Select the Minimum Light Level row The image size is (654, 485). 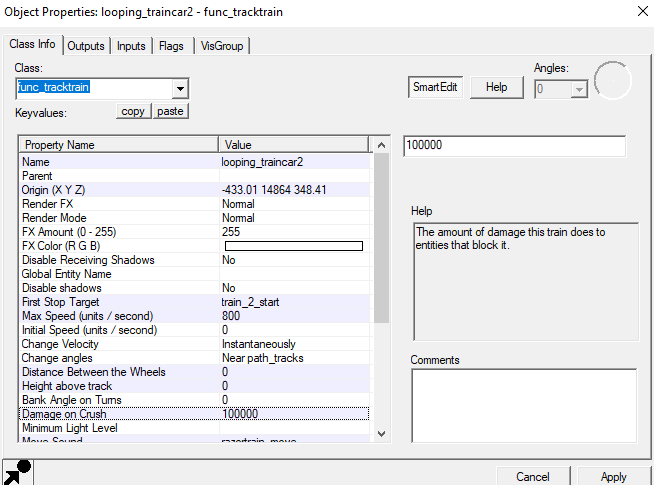pos(194,428)
